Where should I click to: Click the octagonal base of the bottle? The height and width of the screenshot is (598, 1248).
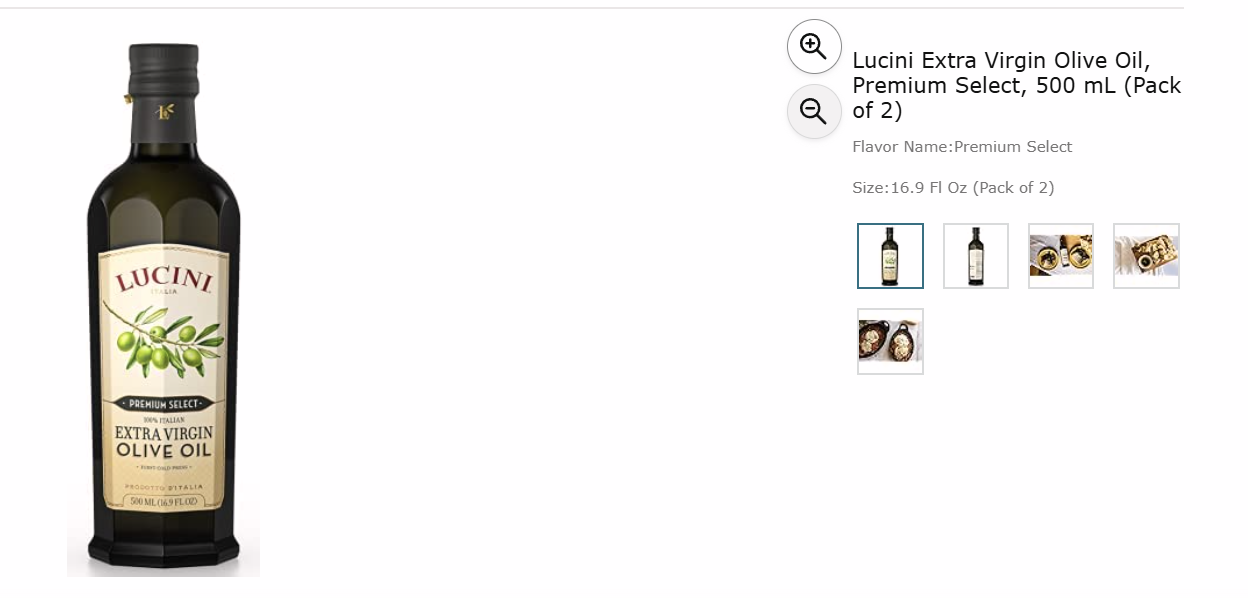coord(164,550)
